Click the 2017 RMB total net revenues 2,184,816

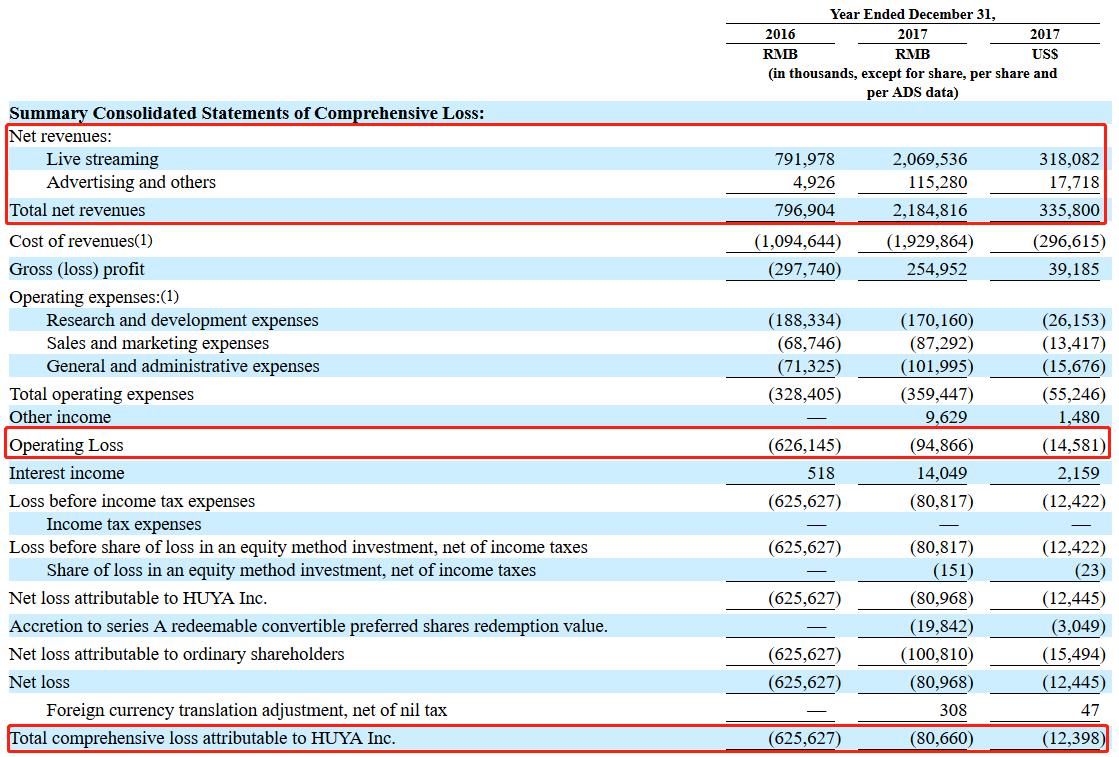[x=930, y=210]
